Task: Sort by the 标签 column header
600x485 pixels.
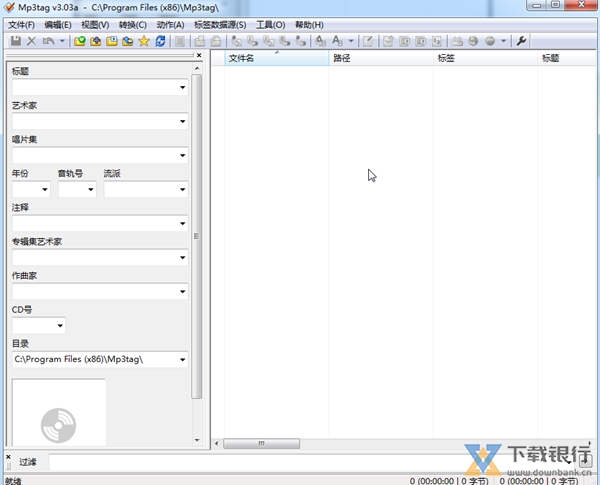Action: 485,58
